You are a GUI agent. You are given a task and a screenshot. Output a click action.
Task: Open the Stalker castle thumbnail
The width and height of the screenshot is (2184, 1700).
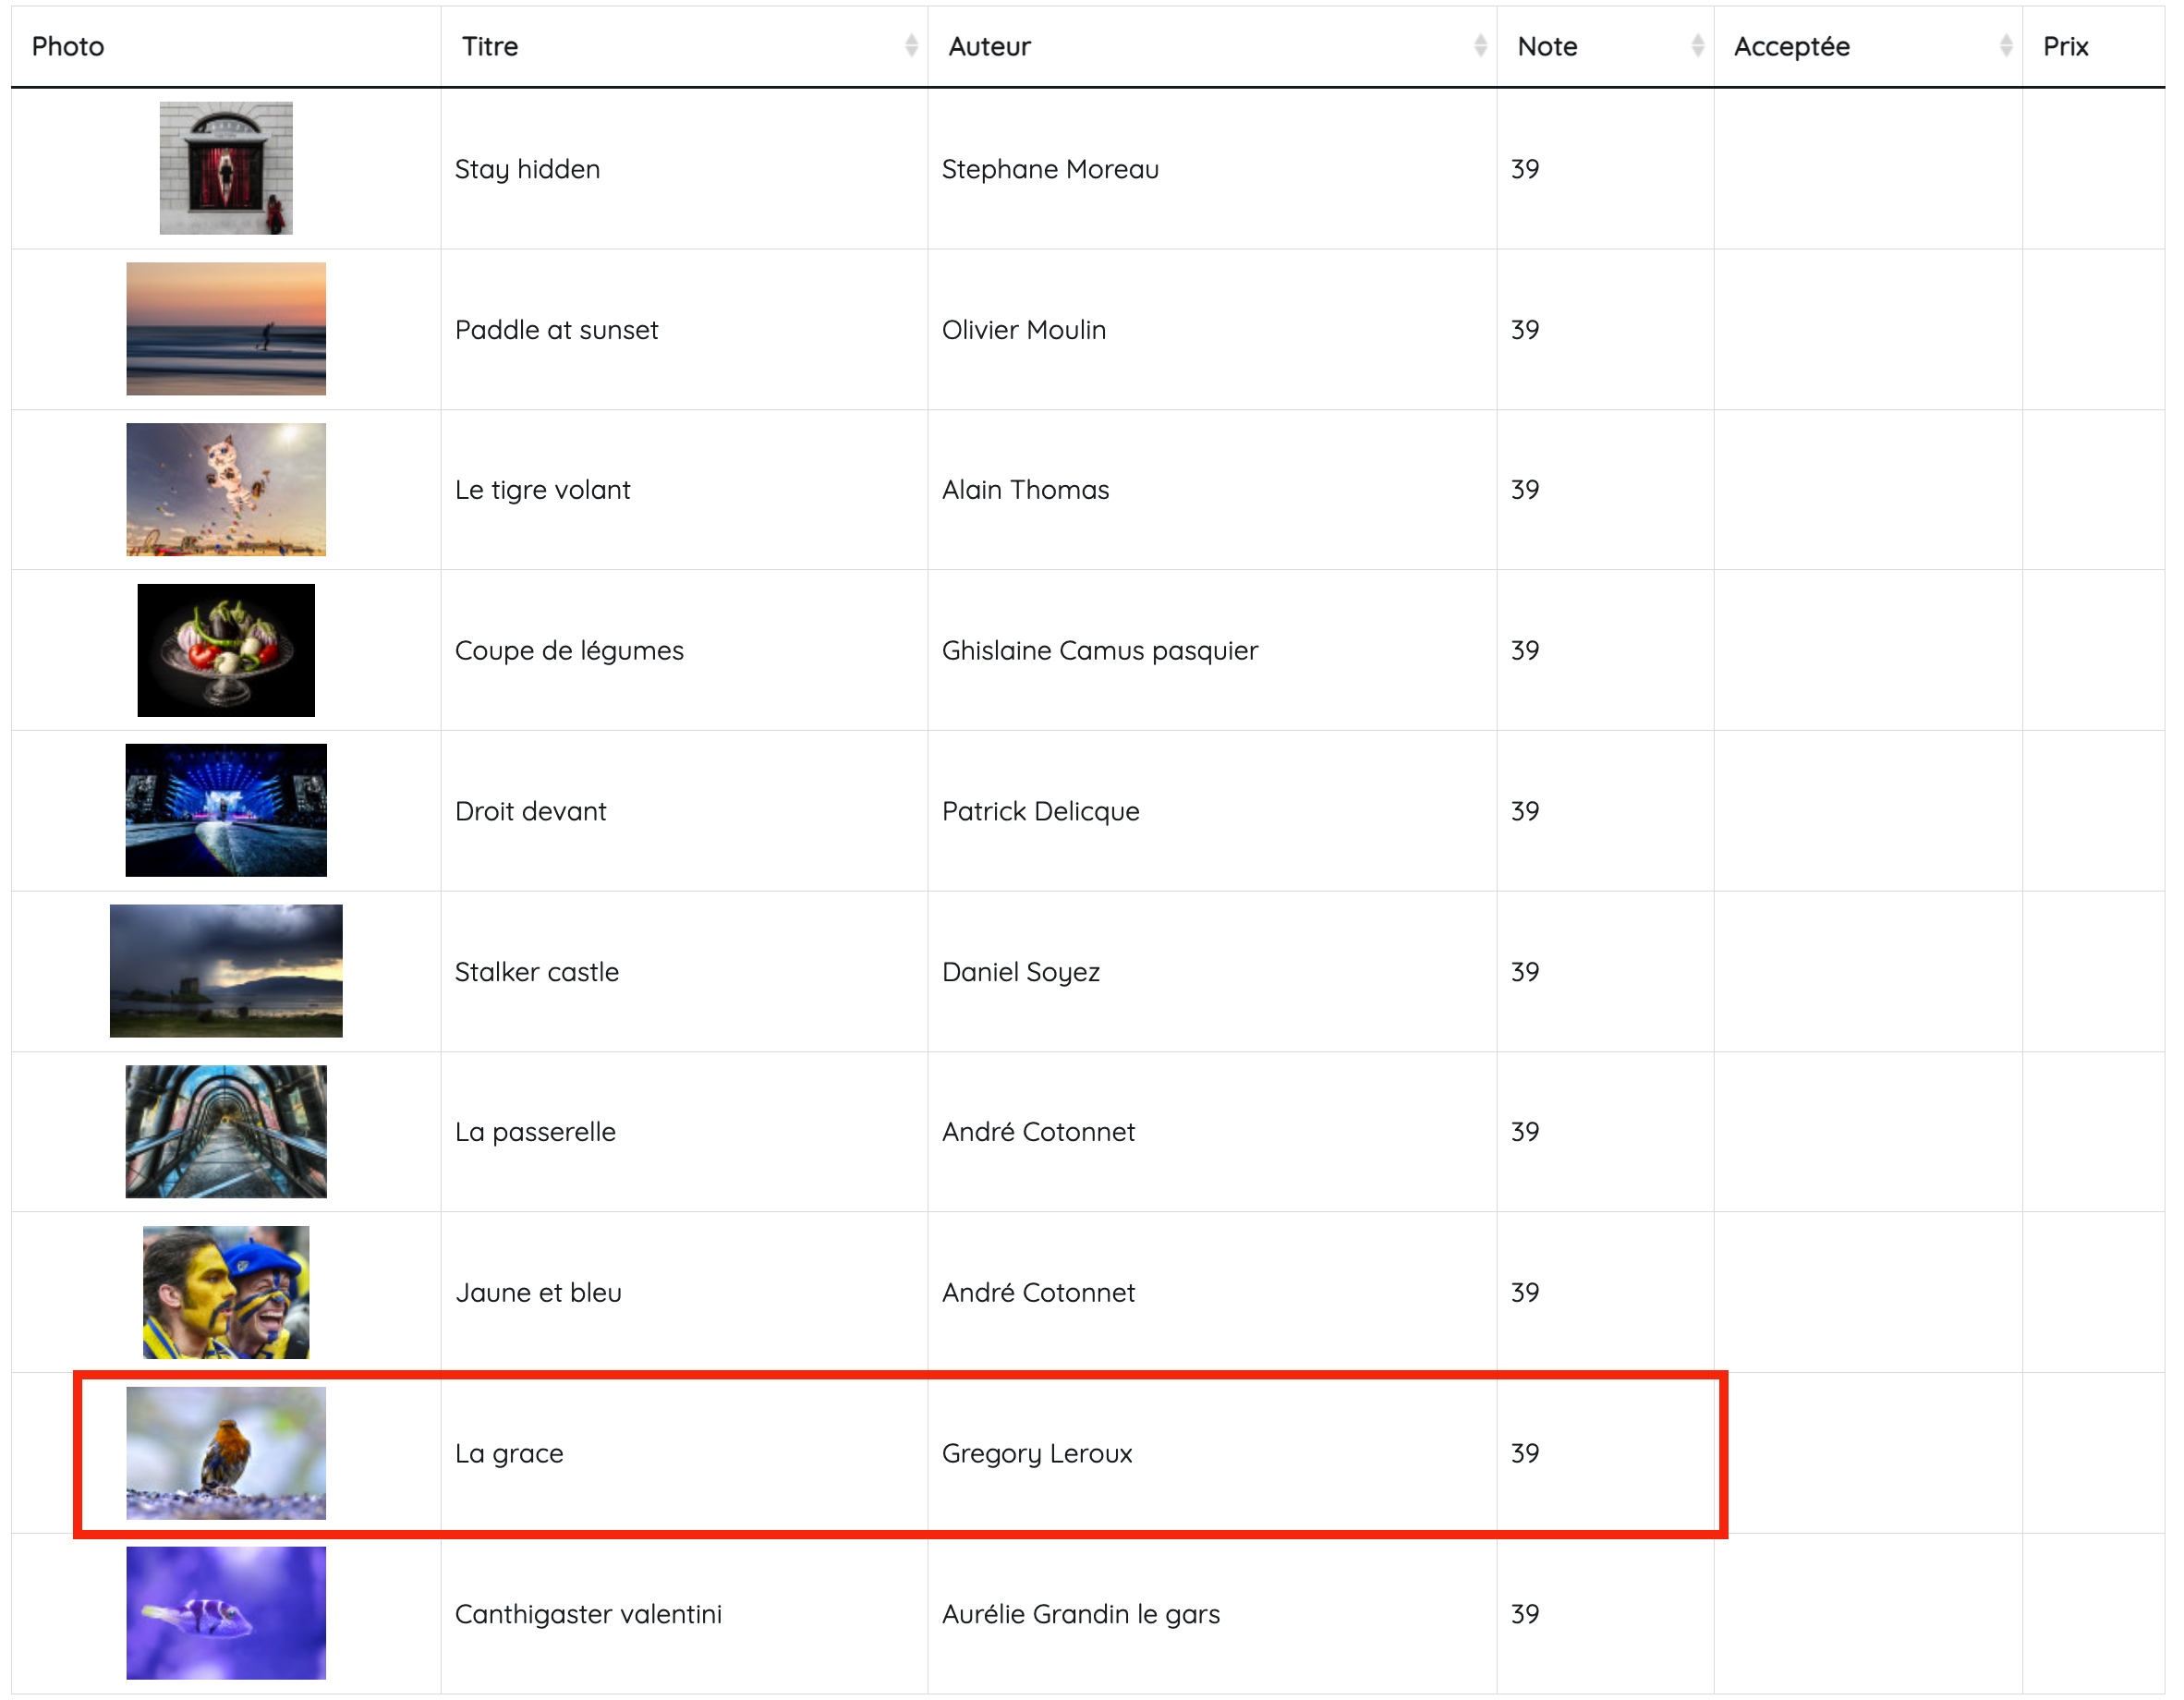(226, 971)
